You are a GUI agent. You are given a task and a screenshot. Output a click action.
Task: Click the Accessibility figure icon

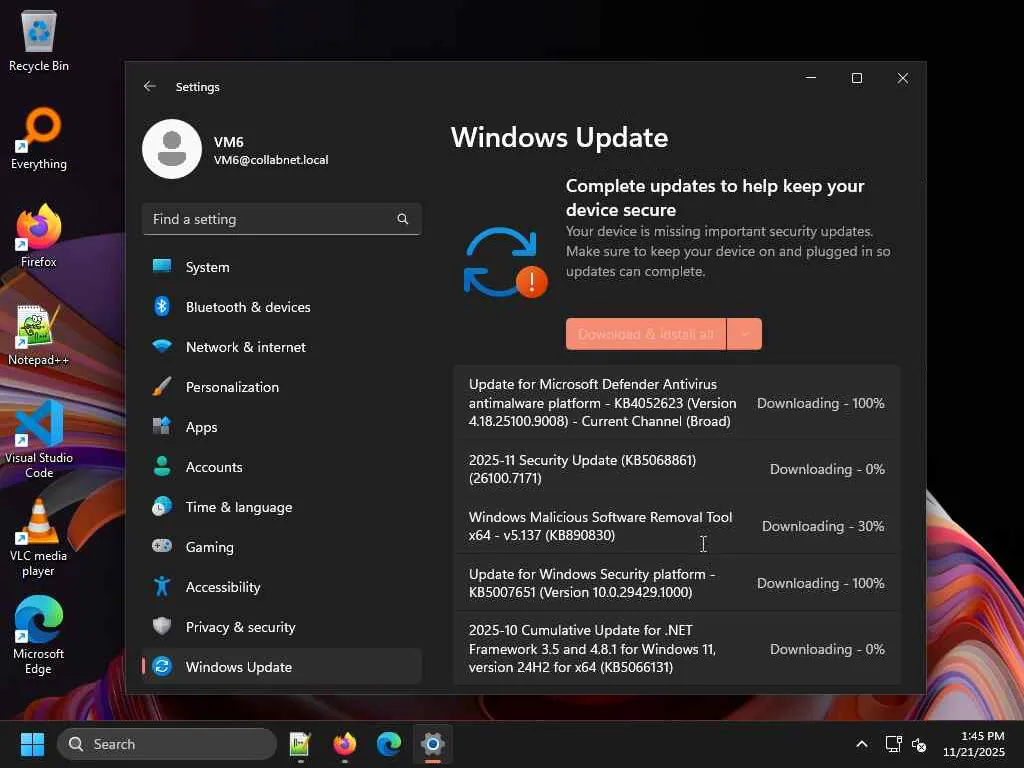(162, 586)
